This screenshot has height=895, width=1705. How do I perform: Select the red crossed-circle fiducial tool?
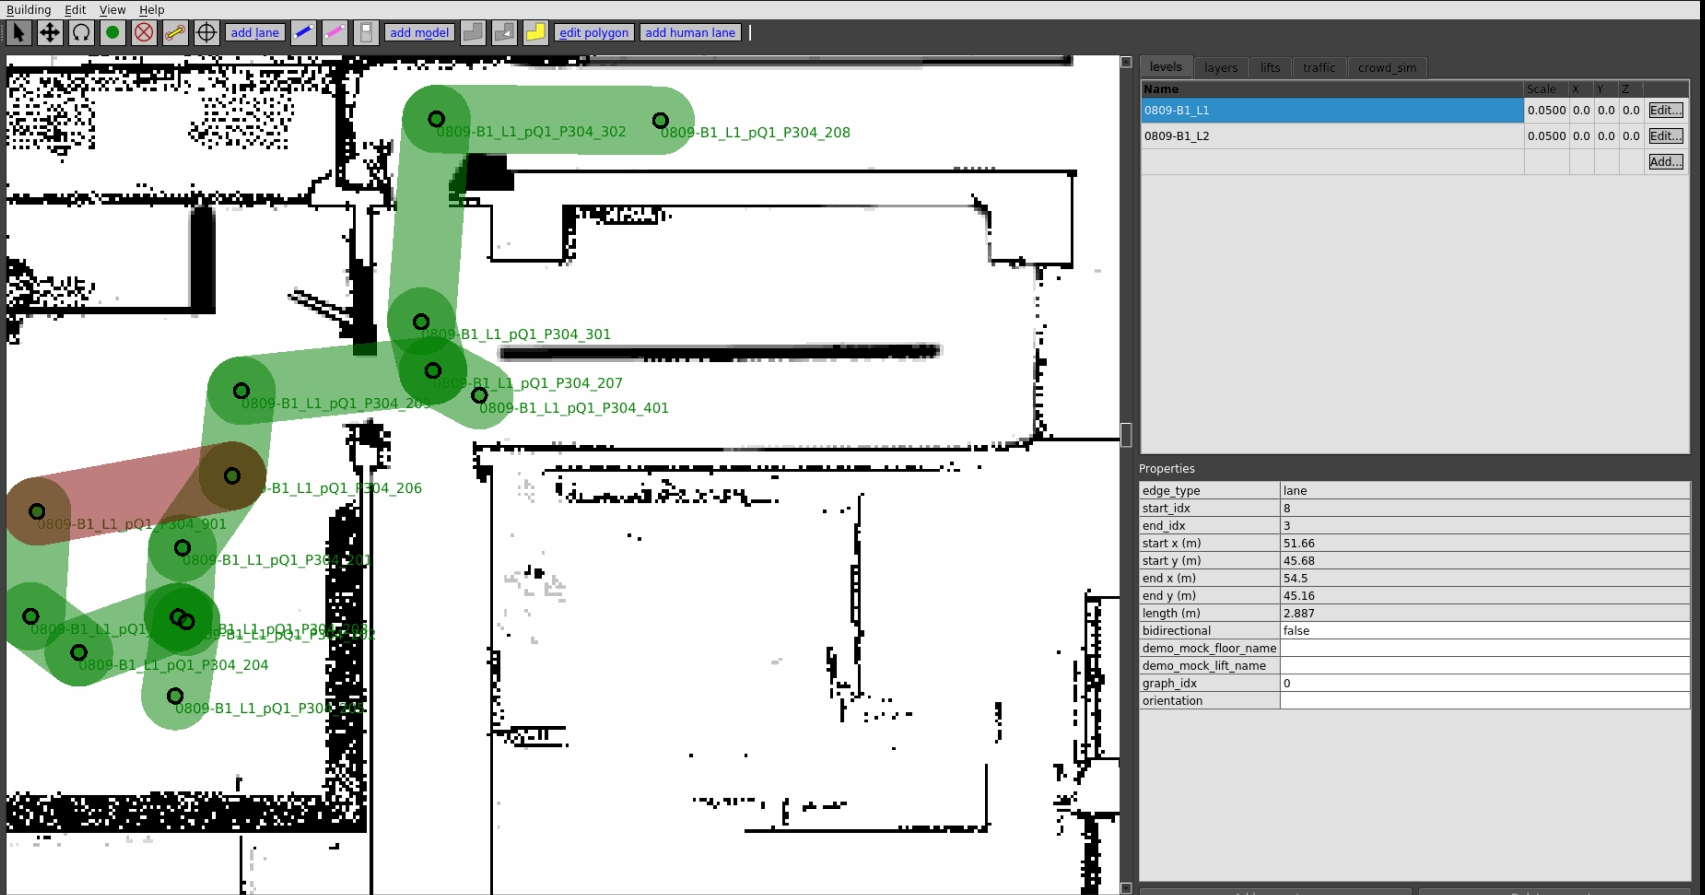tap(144, 33)
